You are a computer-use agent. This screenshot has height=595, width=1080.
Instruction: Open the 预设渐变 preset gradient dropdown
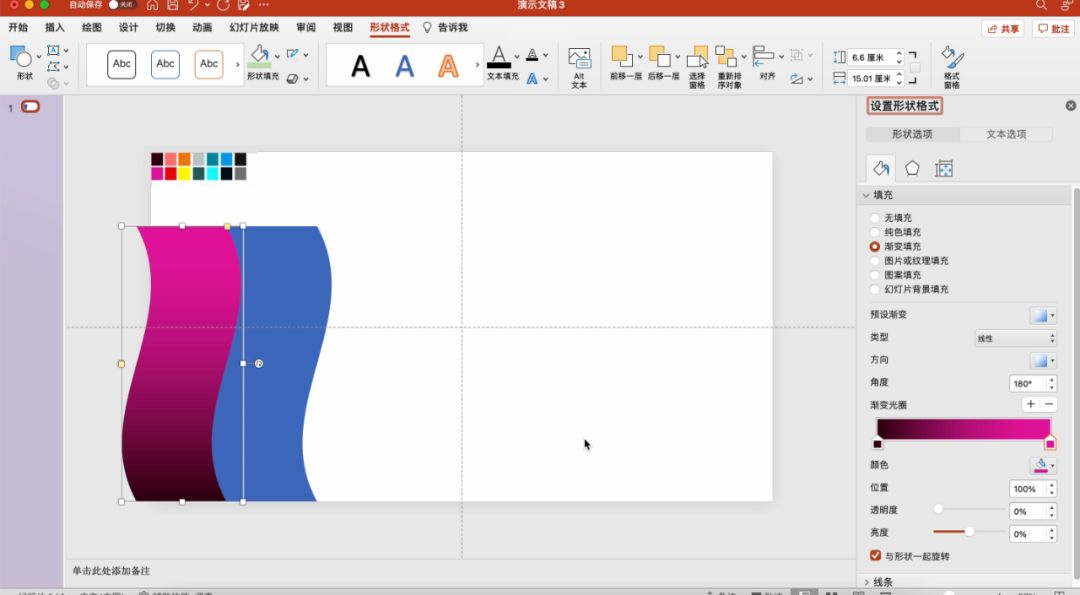coord(1043,315)
